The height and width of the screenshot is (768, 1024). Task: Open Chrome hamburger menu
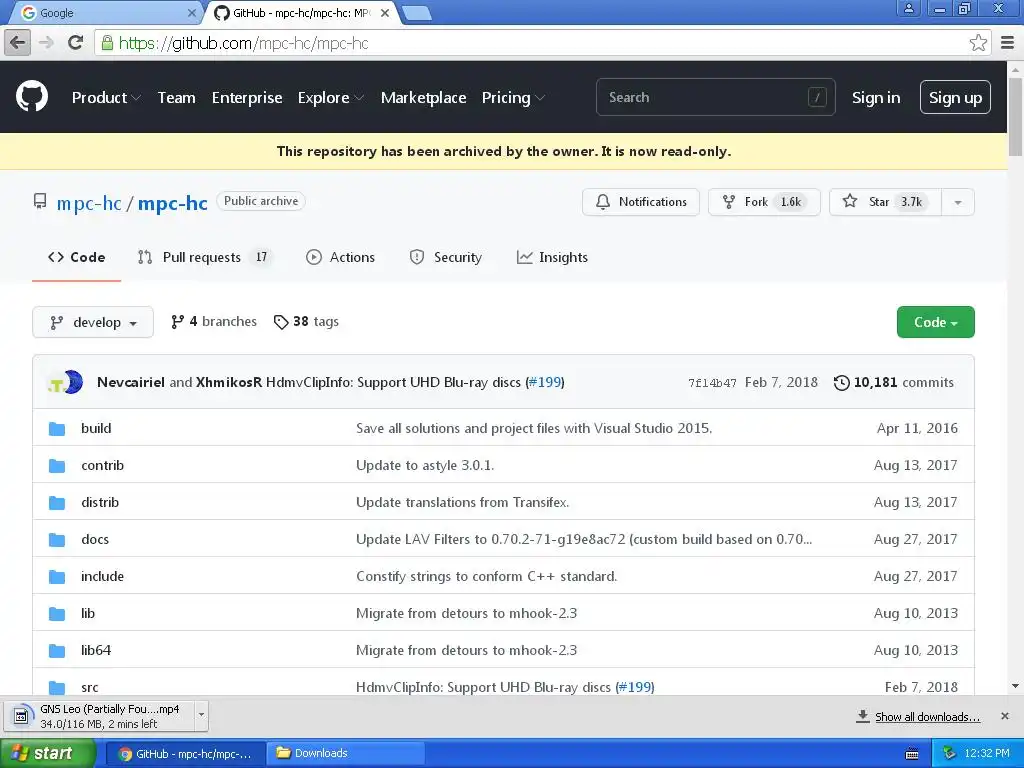[x=1008, y=43]
